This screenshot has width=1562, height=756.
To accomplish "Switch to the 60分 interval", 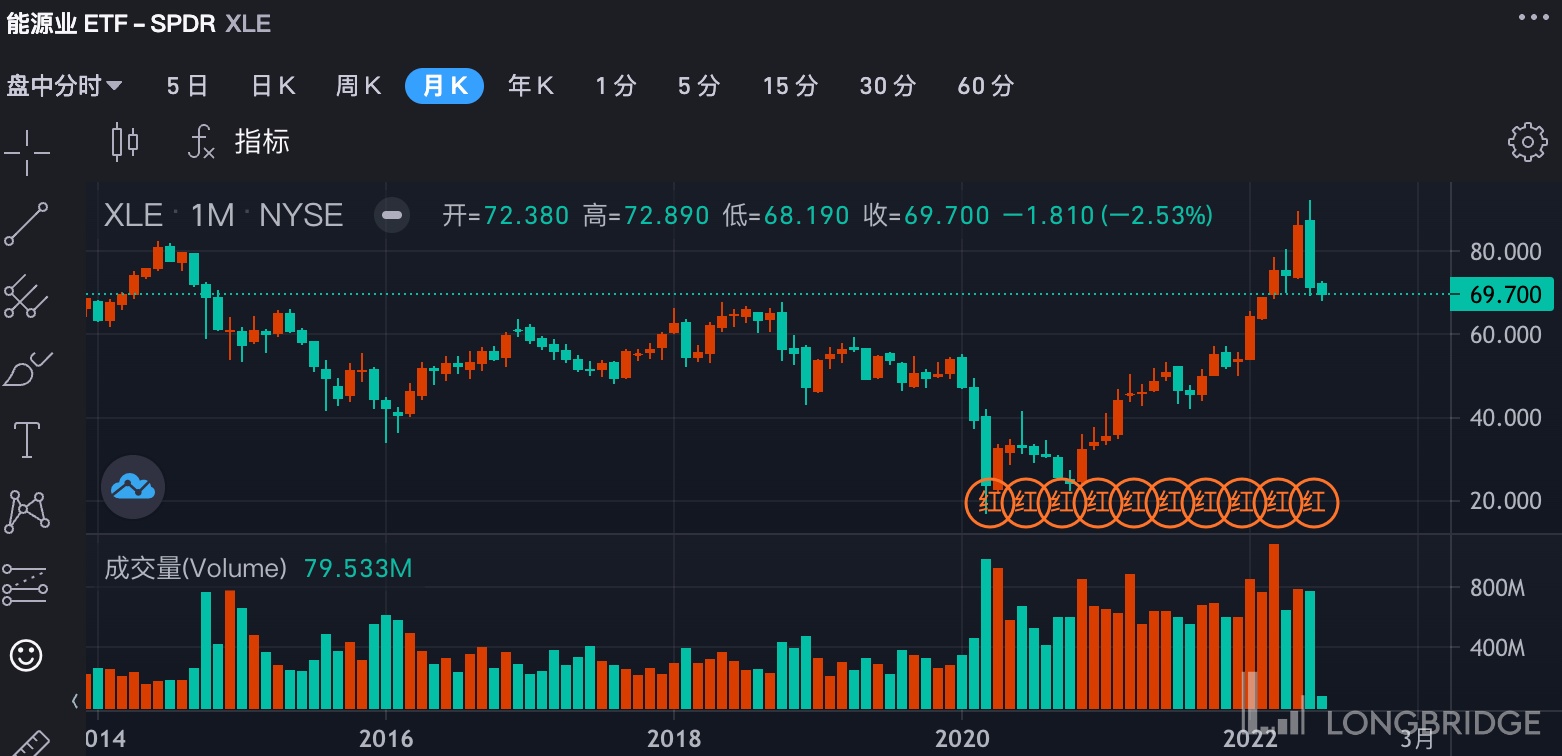I will [x=985, y=86].
